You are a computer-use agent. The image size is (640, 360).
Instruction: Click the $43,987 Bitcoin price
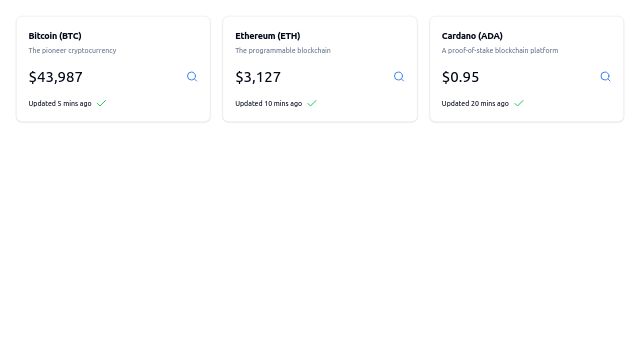tap(56, 77)
